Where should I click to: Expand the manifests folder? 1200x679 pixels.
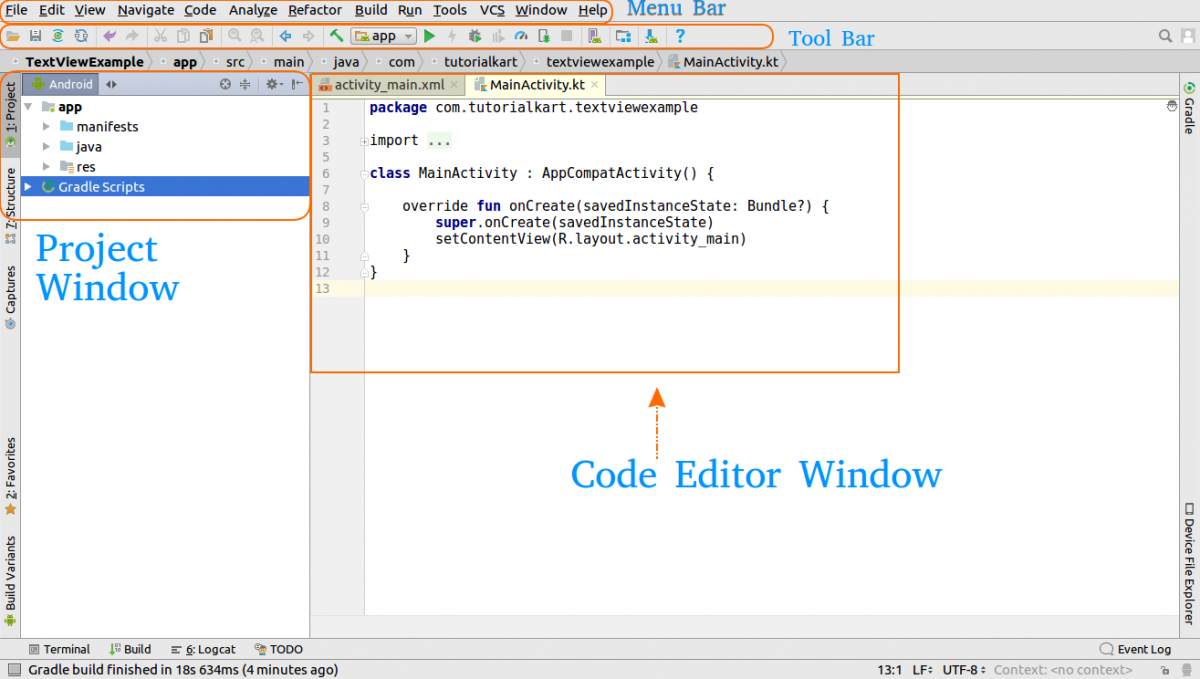pos(45,126)
